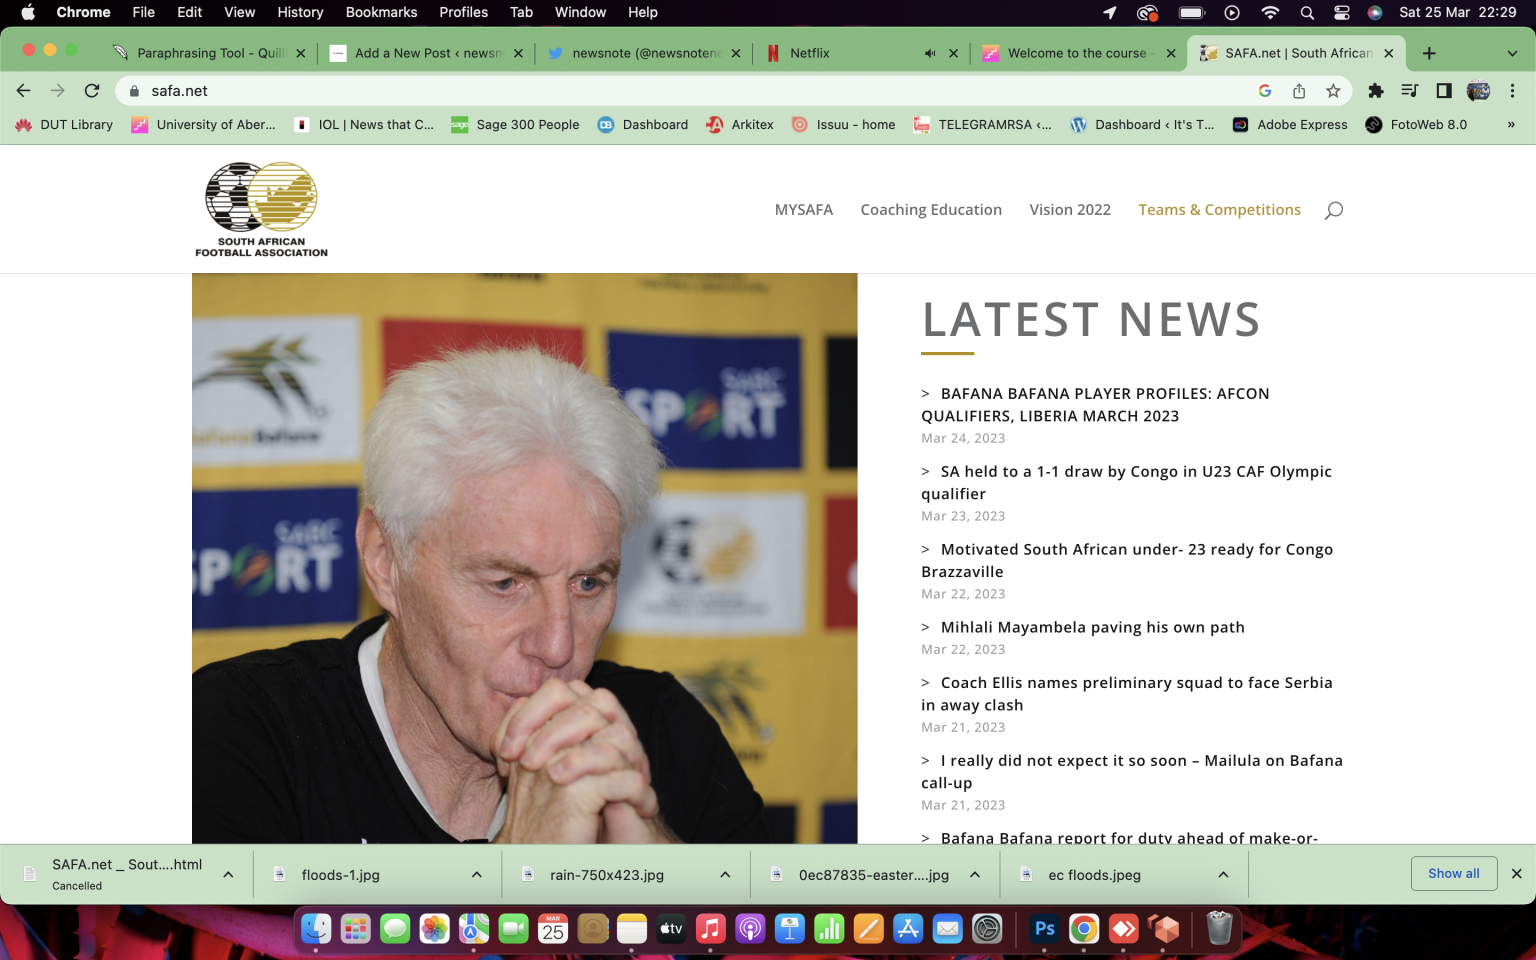
Task: Click the share icon in address bar
Action: click(1299, 91)
